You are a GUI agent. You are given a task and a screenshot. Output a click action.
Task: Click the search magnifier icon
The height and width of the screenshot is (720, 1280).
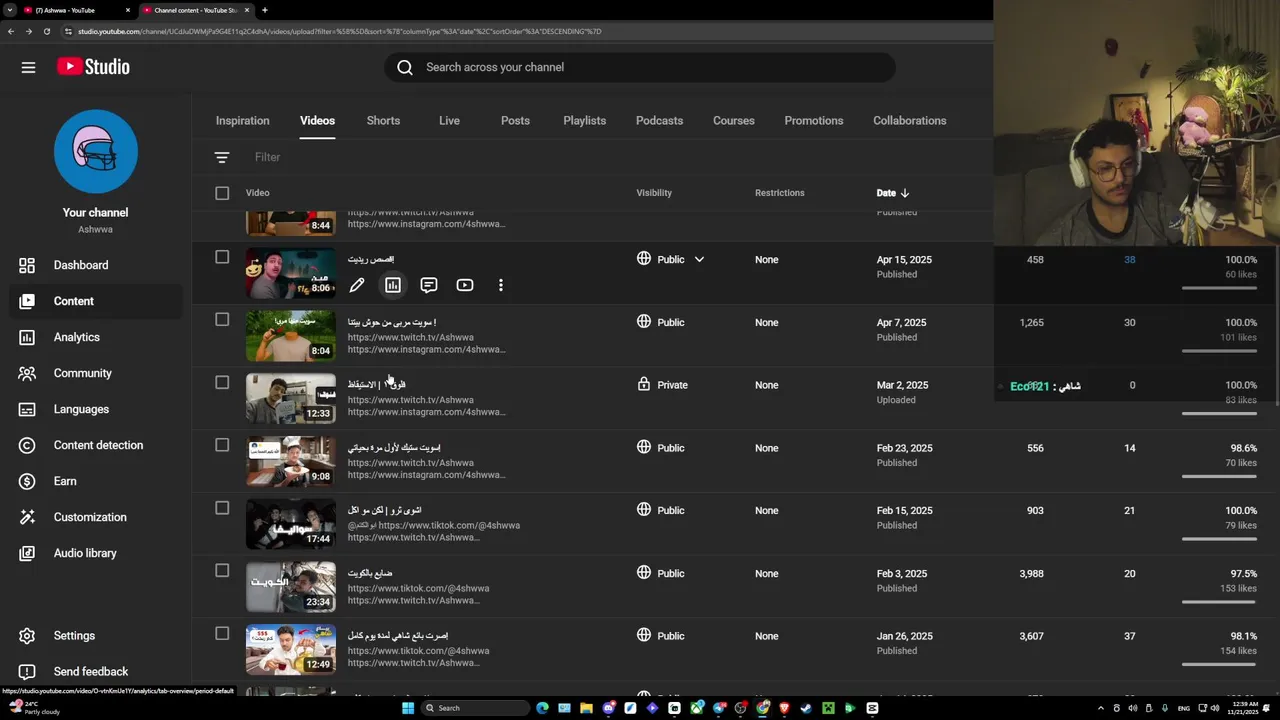tap(405, 67)
